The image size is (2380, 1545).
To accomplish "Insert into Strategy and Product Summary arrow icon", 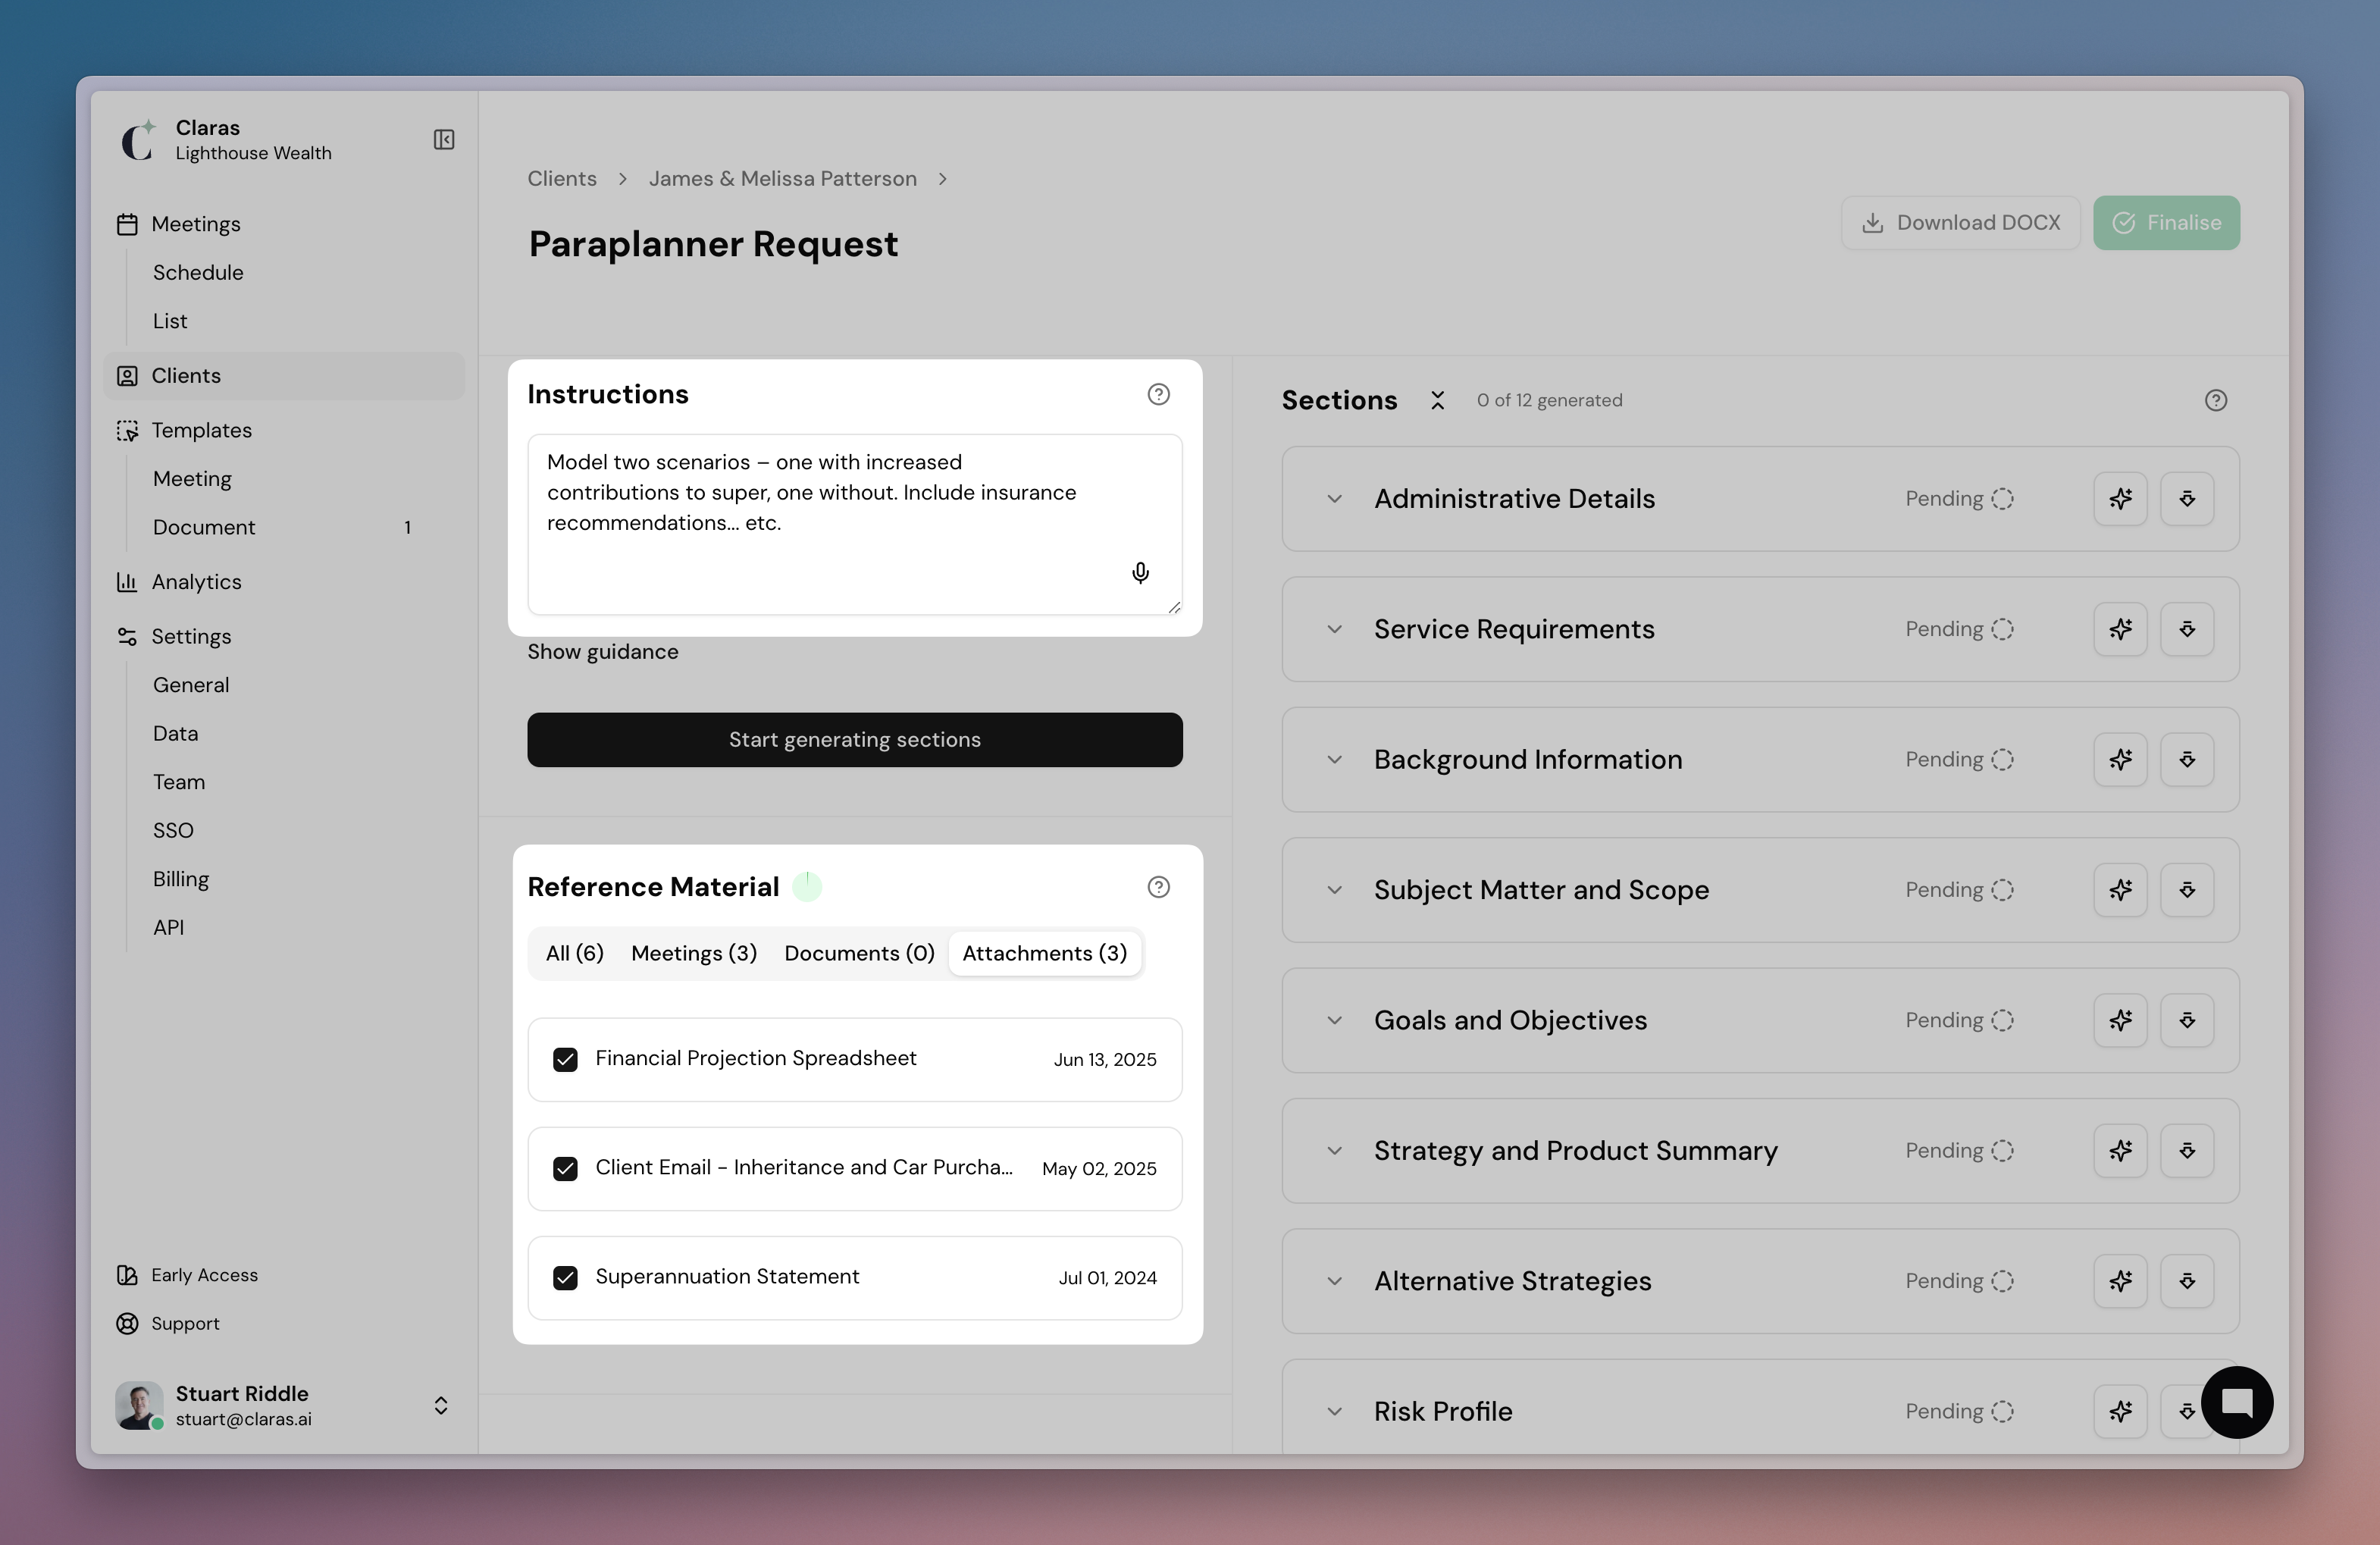I will [2187, 1151].
